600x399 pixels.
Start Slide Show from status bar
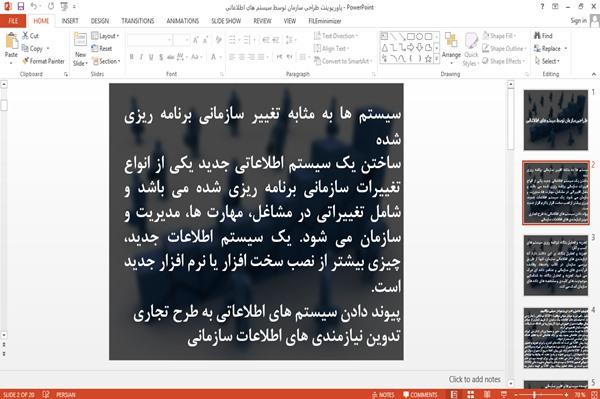click(x=504, y=395)
